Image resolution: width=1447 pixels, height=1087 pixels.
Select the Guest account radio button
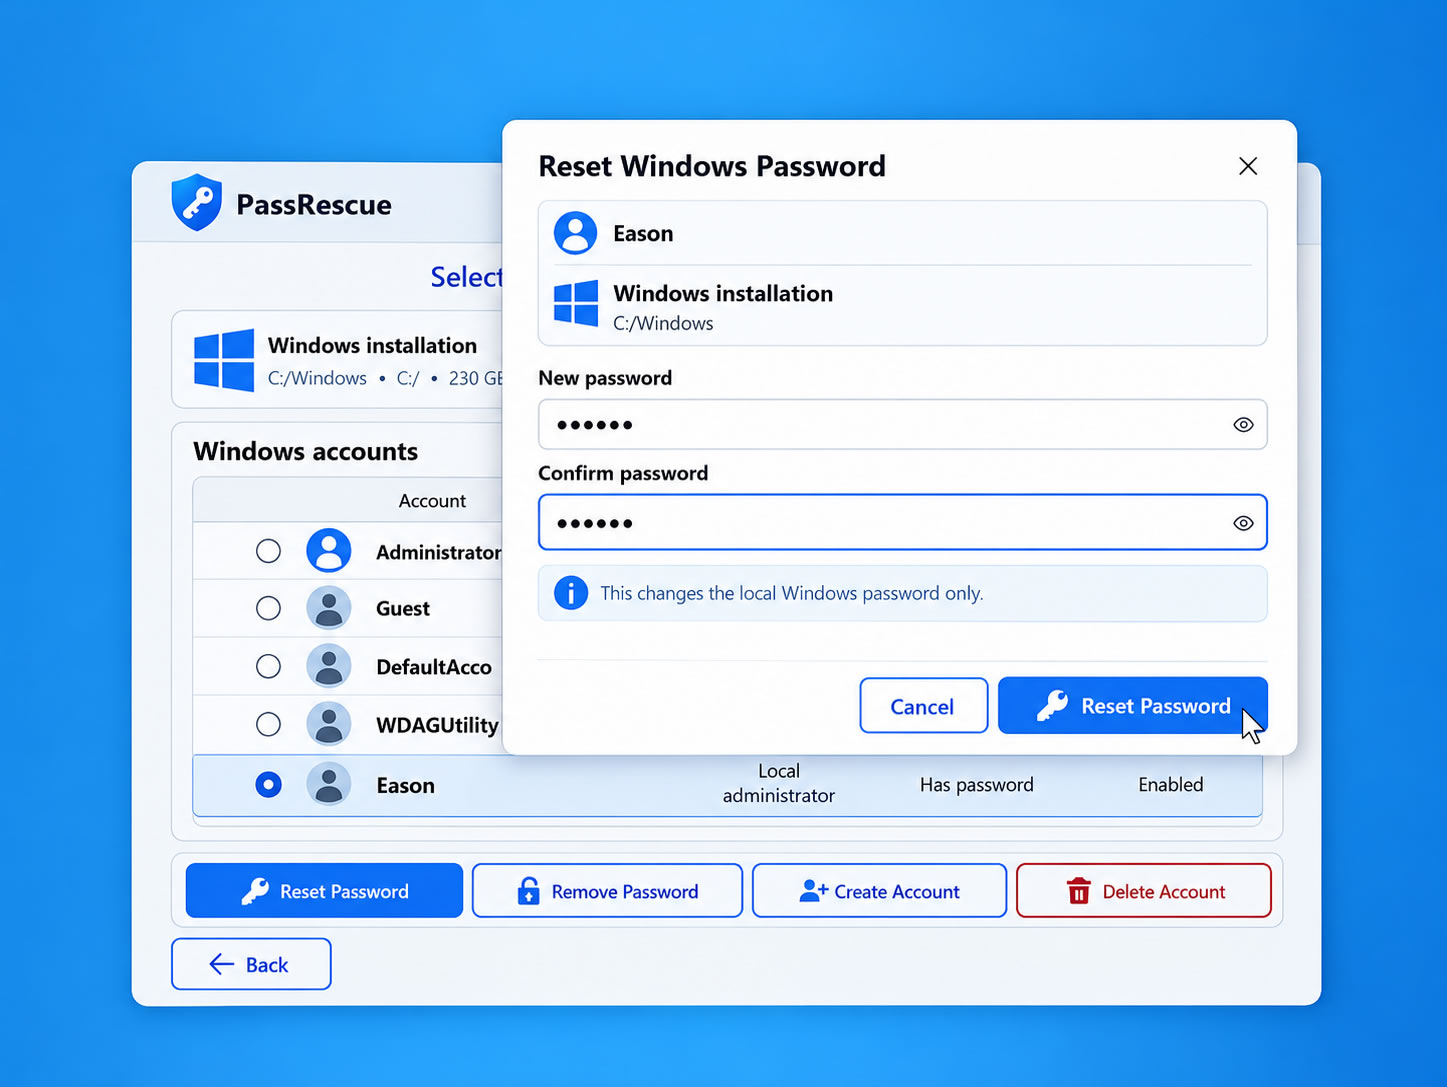[268, 608]
